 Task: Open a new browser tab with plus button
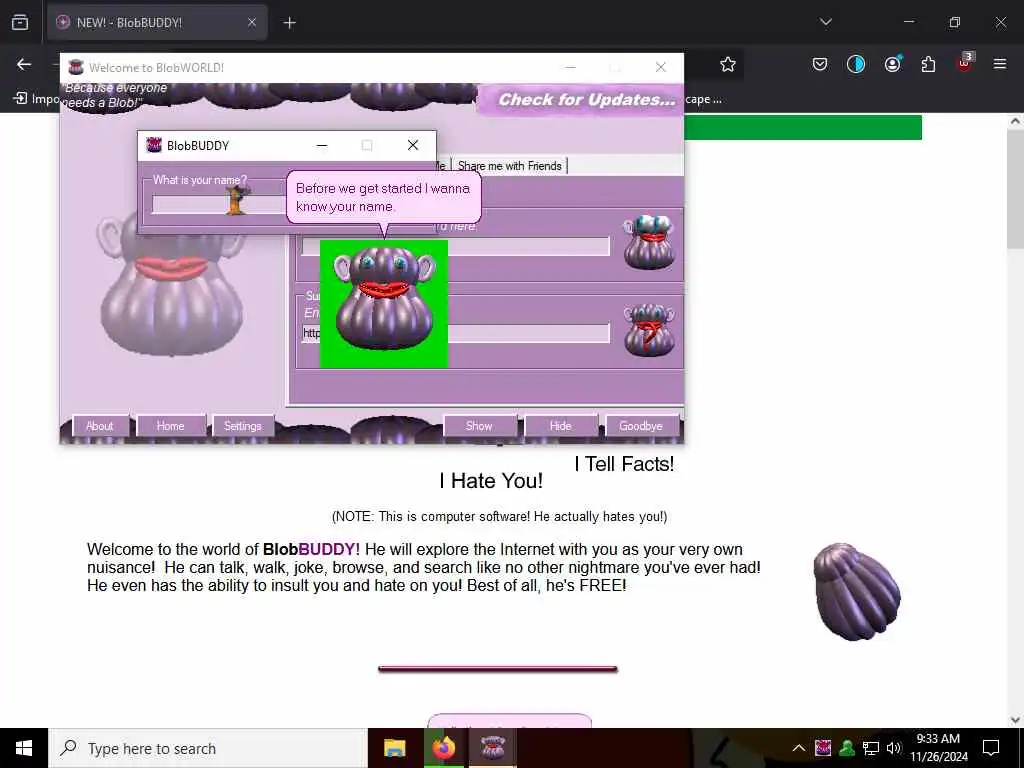tap(289, 23)
